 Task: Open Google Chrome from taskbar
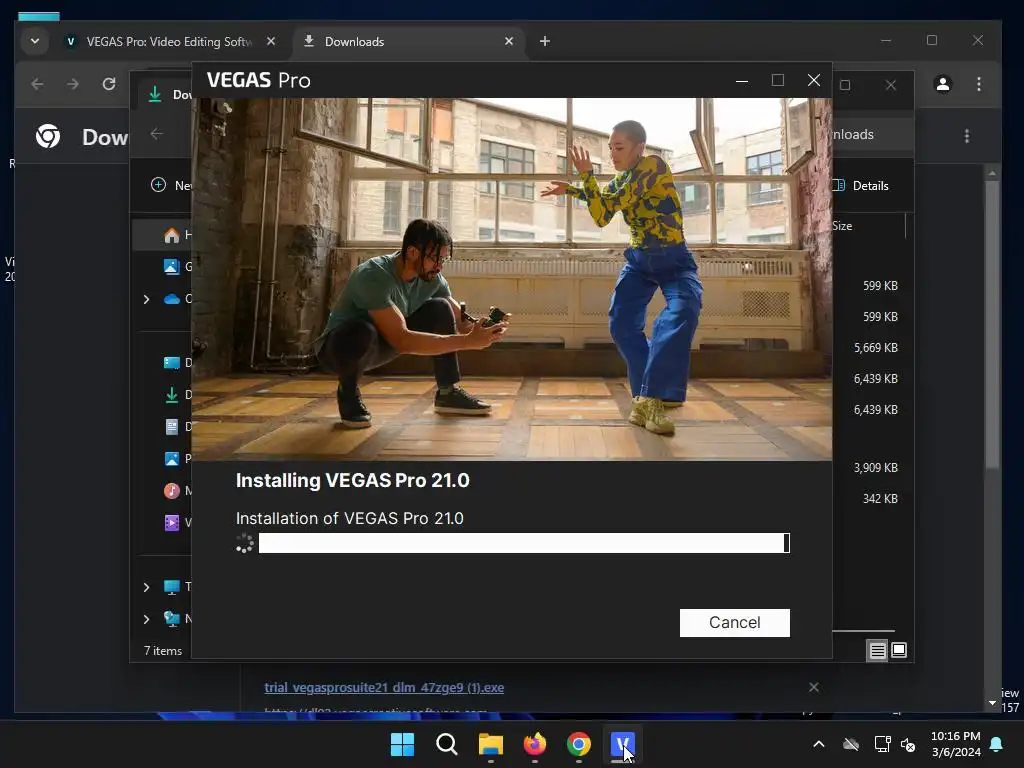(579, 744)
